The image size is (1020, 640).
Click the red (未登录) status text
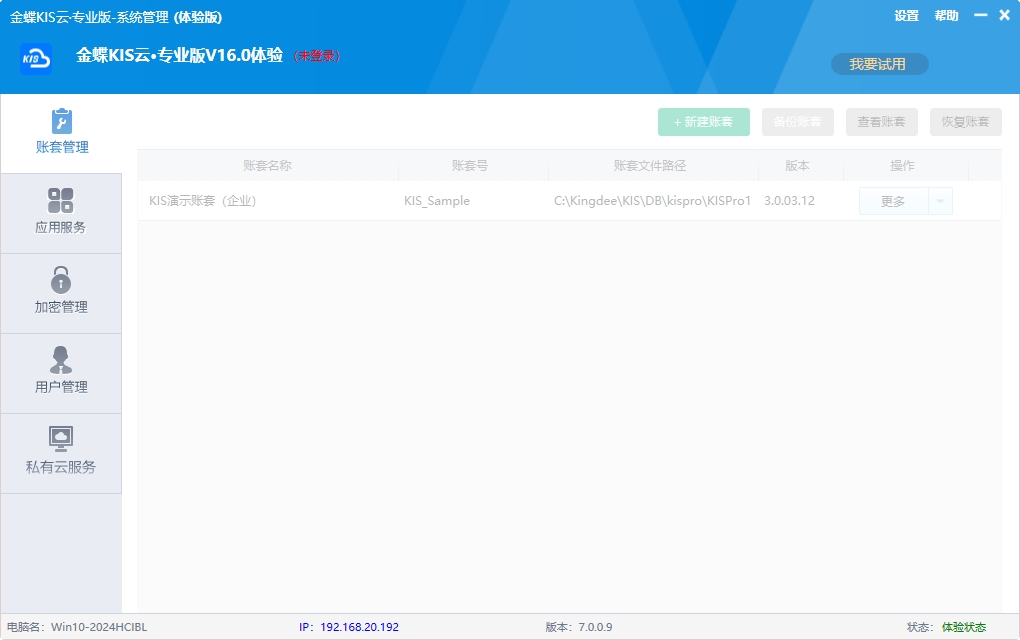(x=317, y=56)
